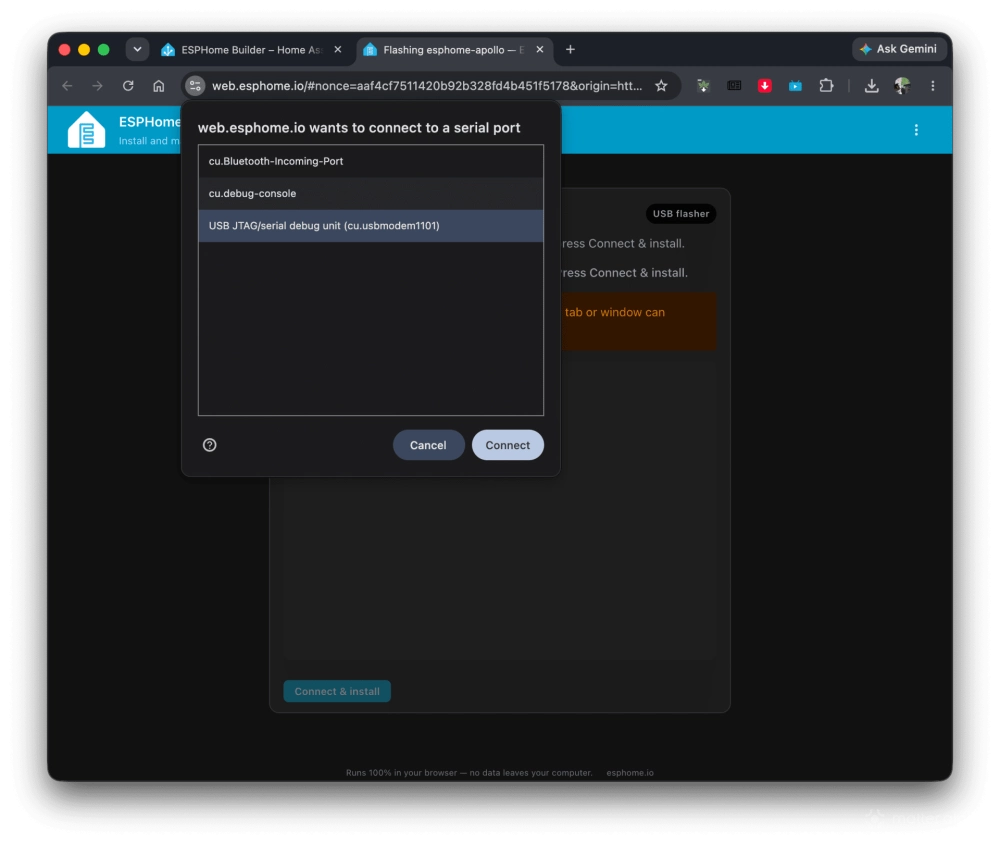Close the browser window with red button
Screen dimensions: 1000x844
pos(64,50)
